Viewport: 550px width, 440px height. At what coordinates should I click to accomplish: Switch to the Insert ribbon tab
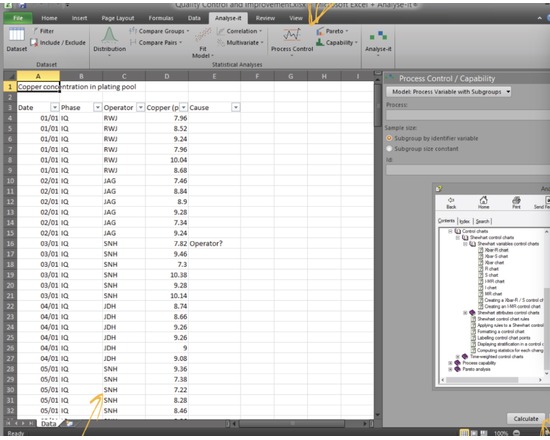tap(79, 18)
